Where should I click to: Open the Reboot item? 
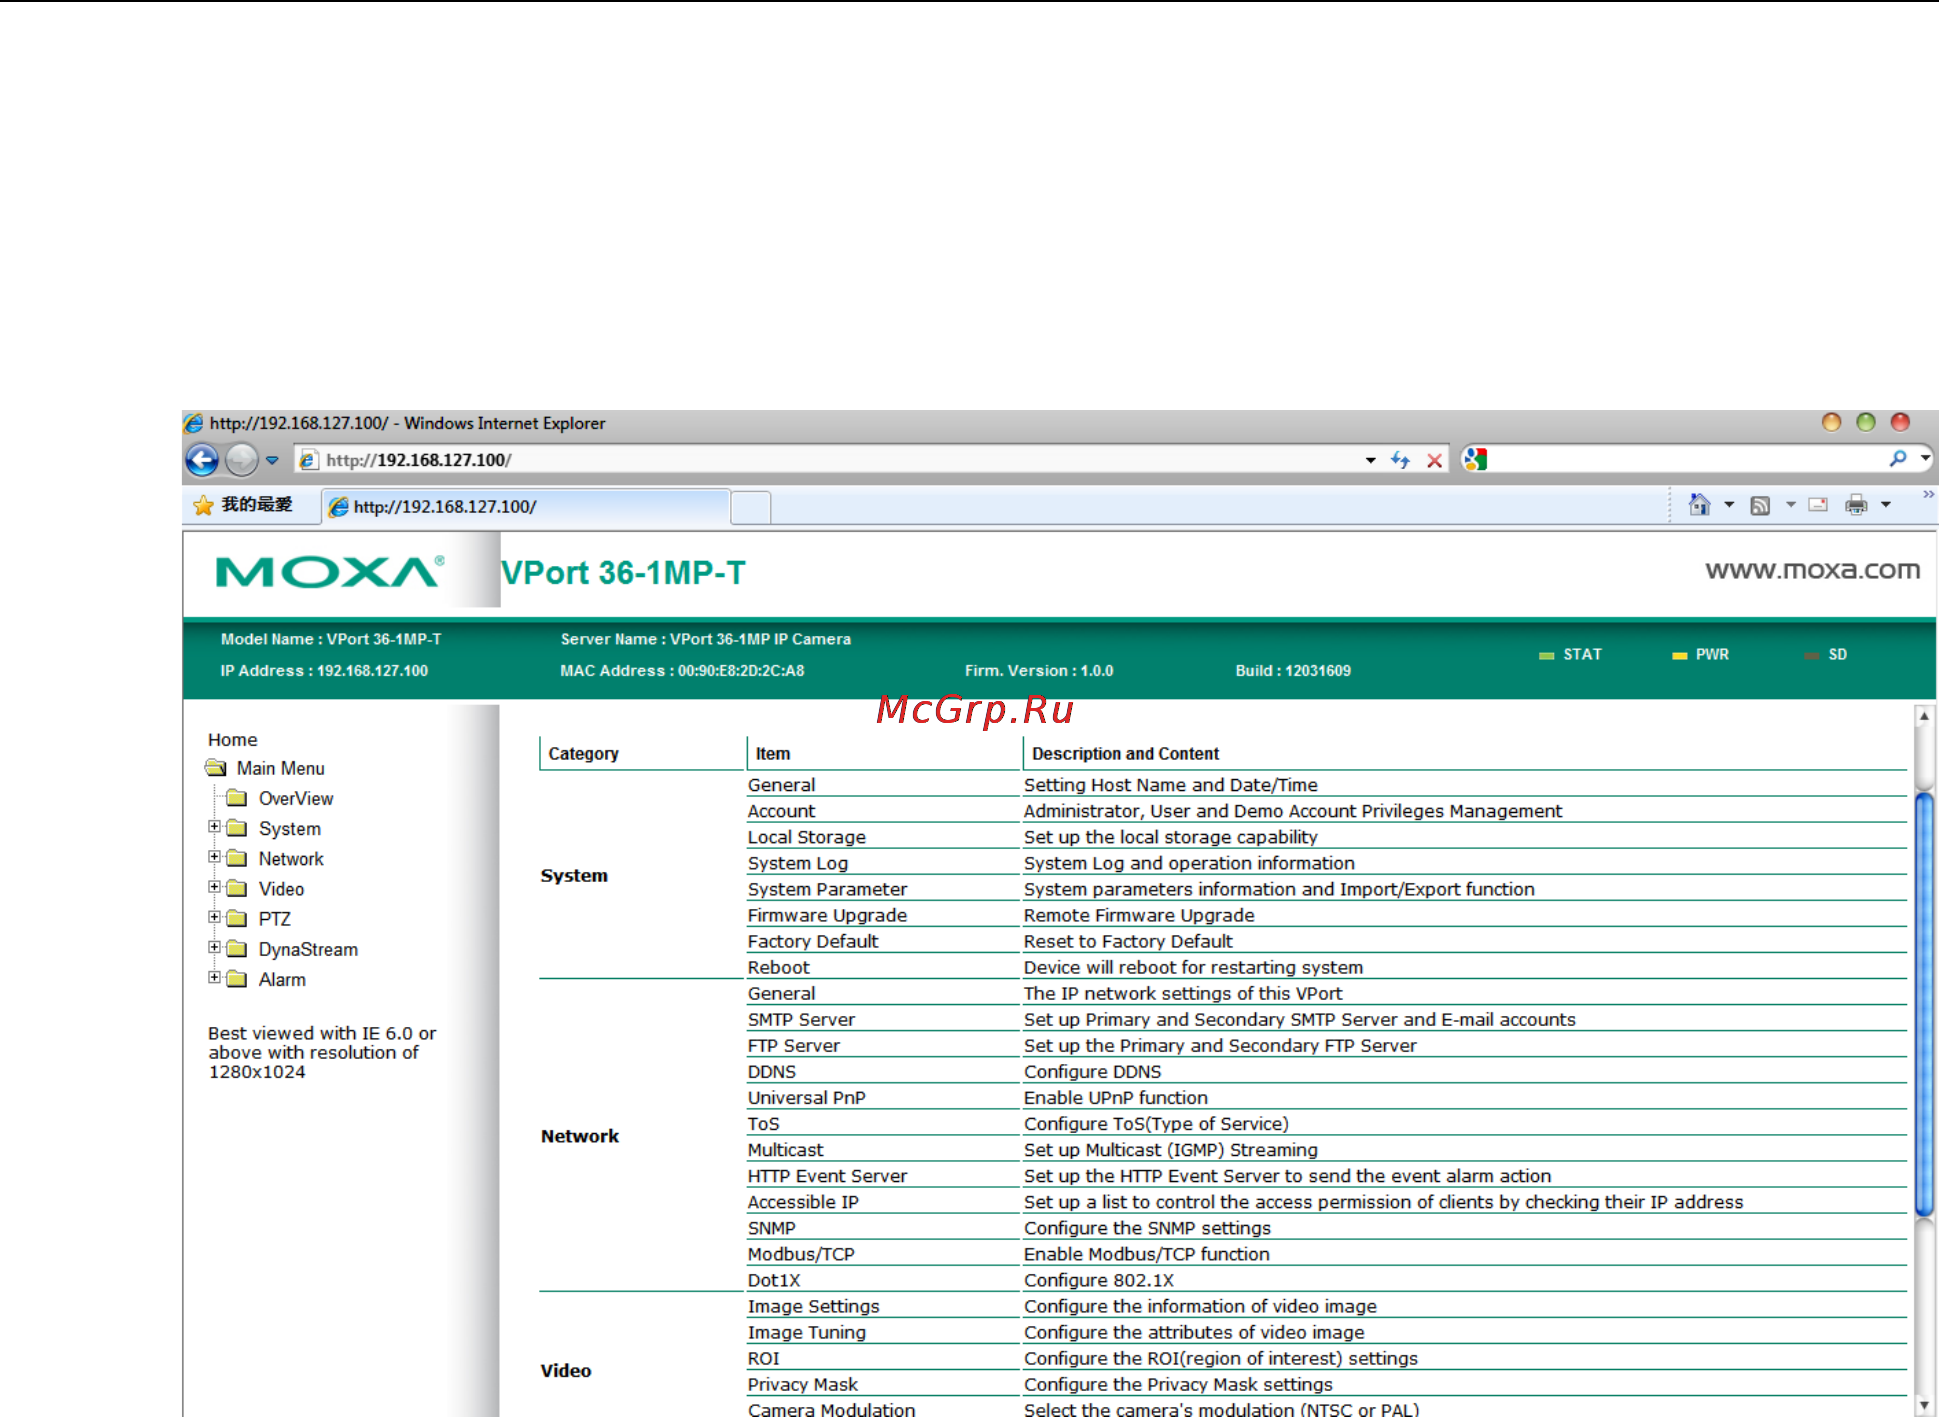pyautogui.click(x=778, y=967)
